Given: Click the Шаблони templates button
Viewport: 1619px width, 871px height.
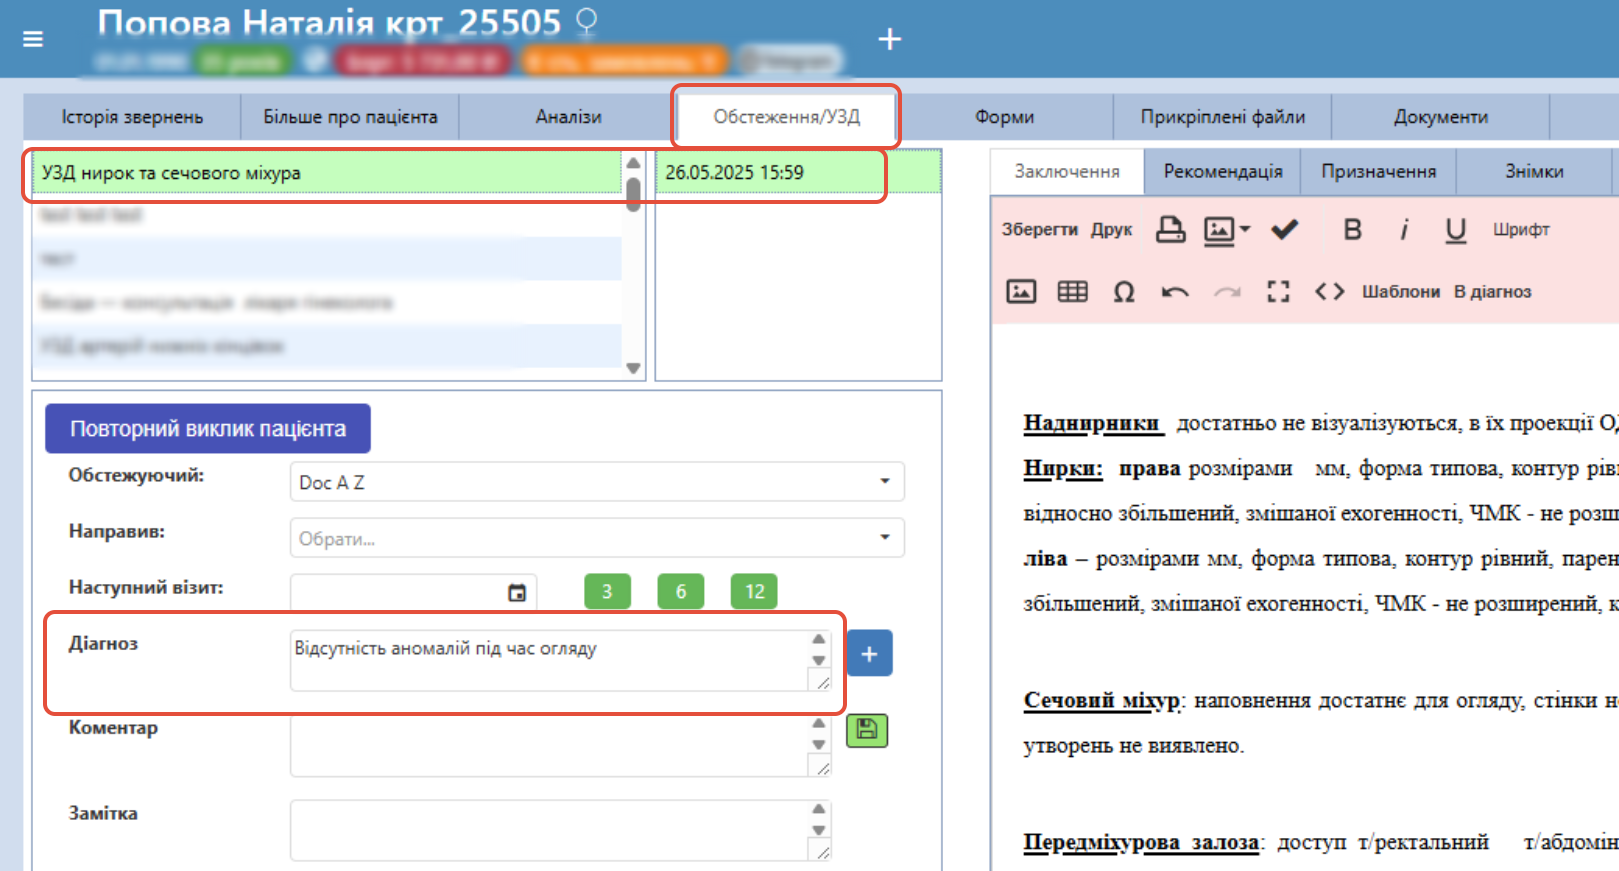Looking at the screenshot, I should click(x=1400, y=292).
